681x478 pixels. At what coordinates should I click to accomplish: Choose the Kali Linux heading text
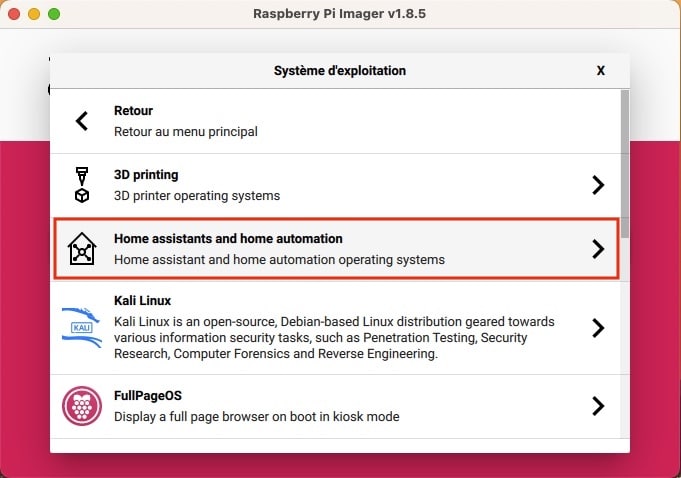coord(142,300)
